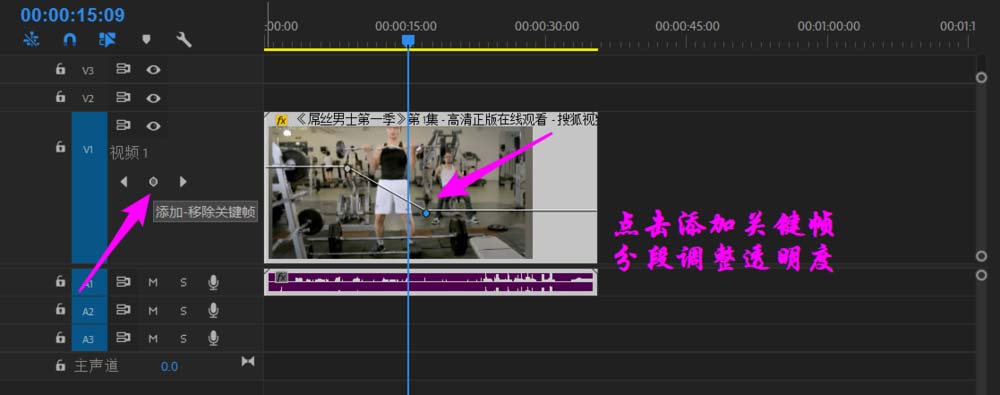This screenshot has width=1000, height=395.
Task: Toggle sync lock on A1
Action: pos(123,281)
